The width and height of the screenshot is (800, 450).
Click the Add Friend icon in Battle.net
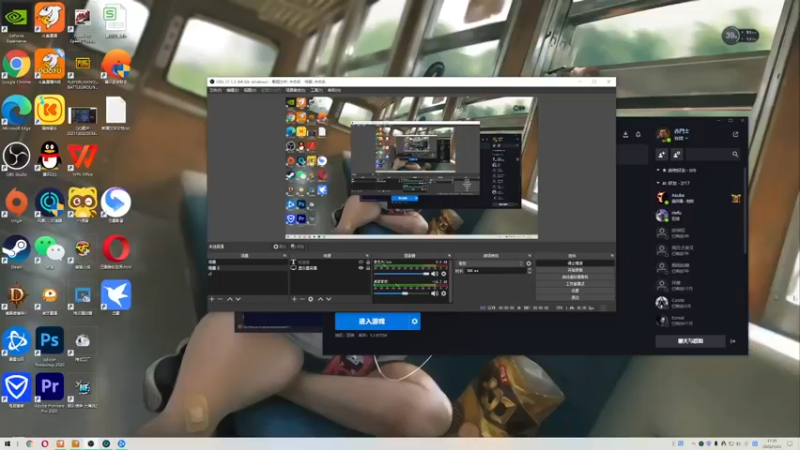tap(662, 154)
